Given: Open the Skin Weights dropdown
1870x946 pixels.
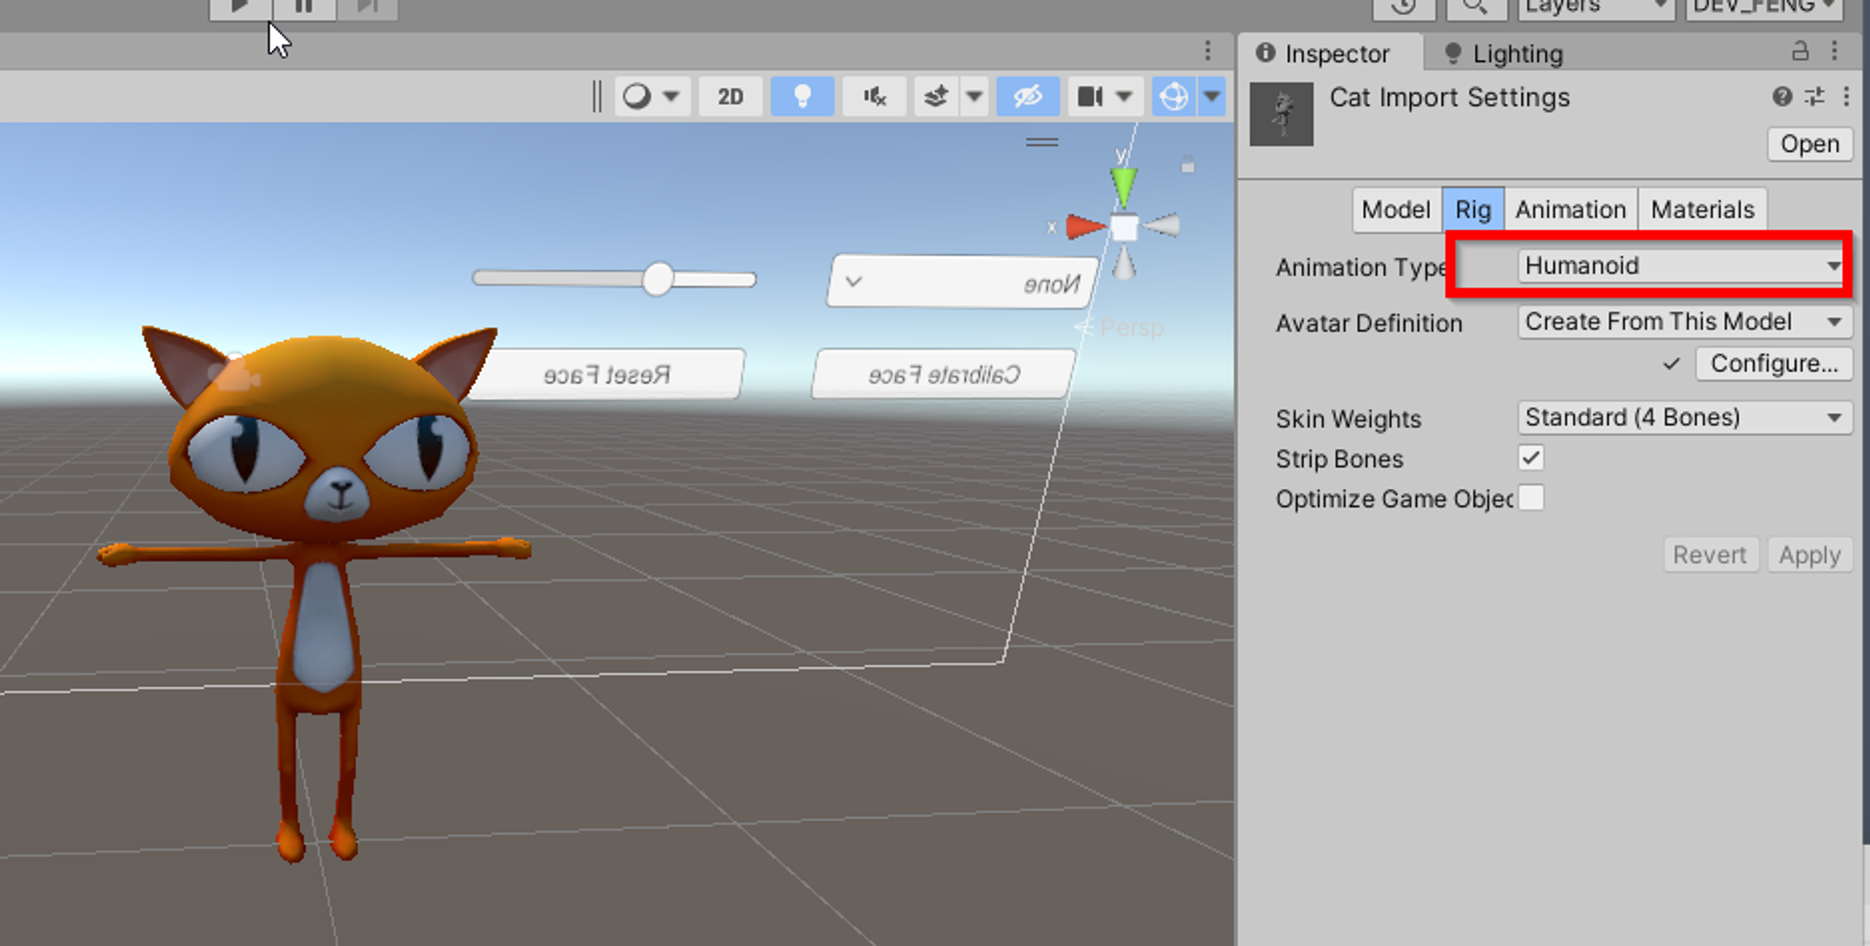Looking at the screenshot, I should 1684,417.
